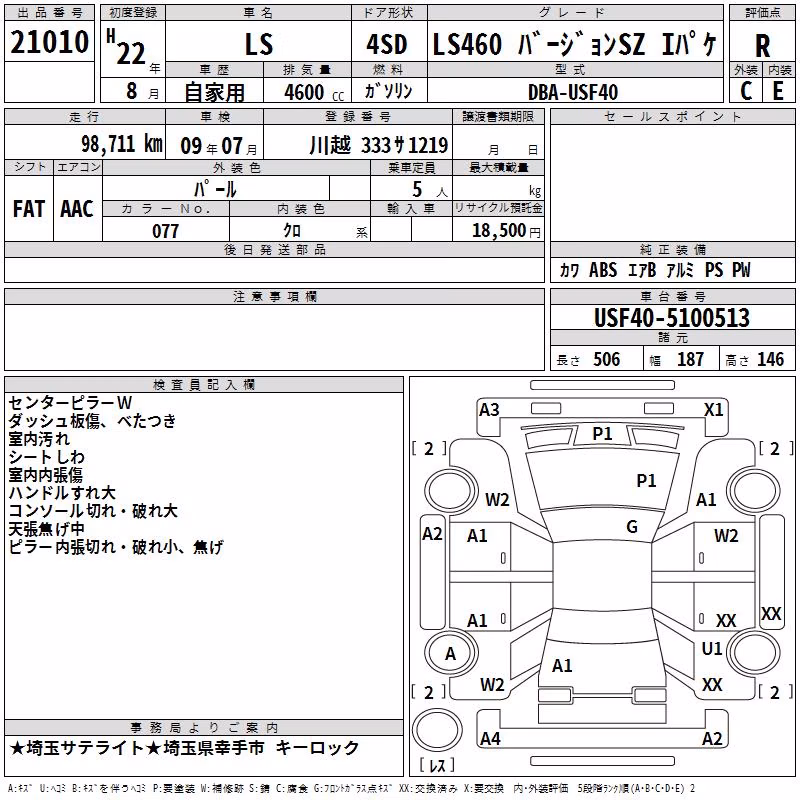Select the interior grade E
800x800 pixels.
click(778, 91)
